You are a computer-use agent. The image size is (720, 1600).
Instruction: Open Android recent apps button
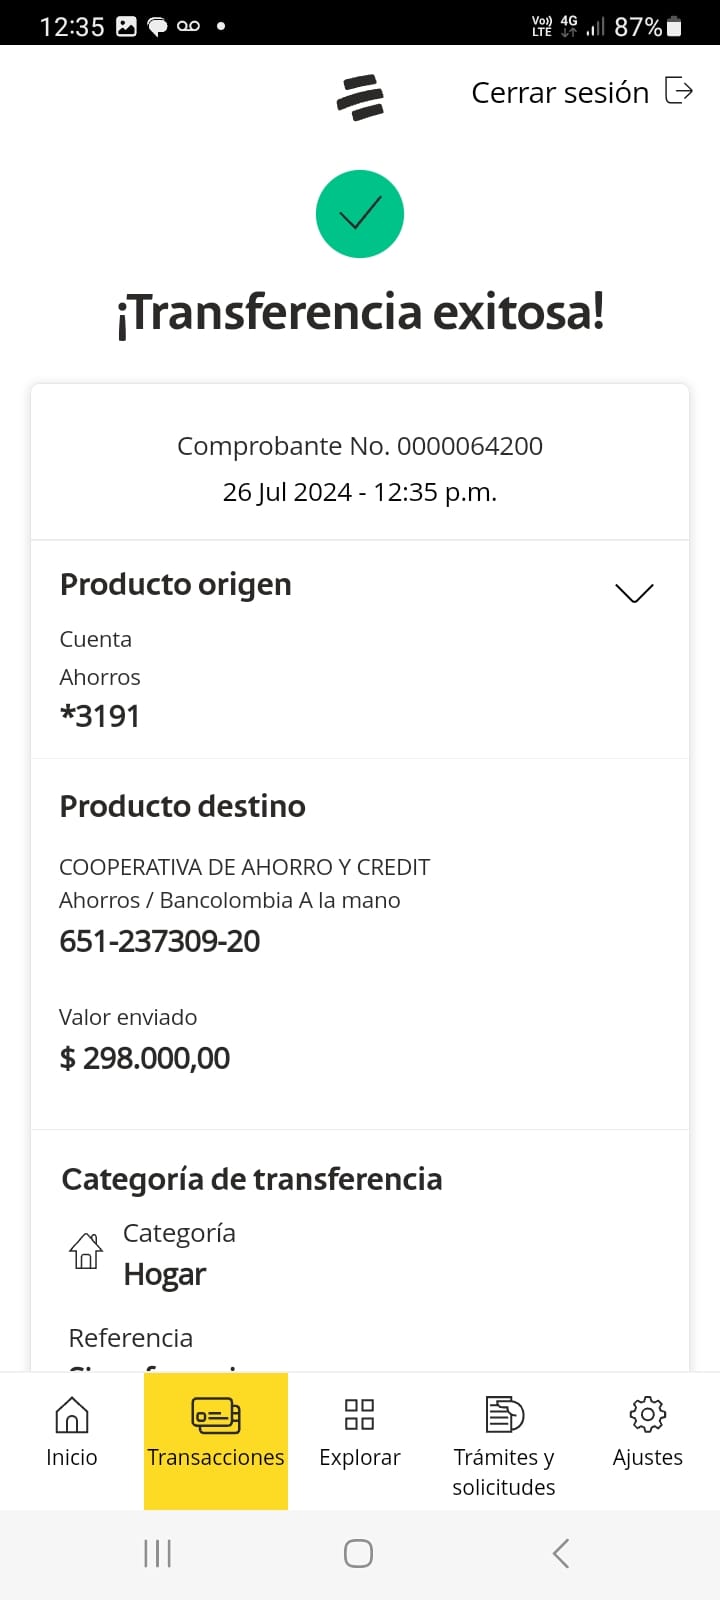[x=158, y=1553]
